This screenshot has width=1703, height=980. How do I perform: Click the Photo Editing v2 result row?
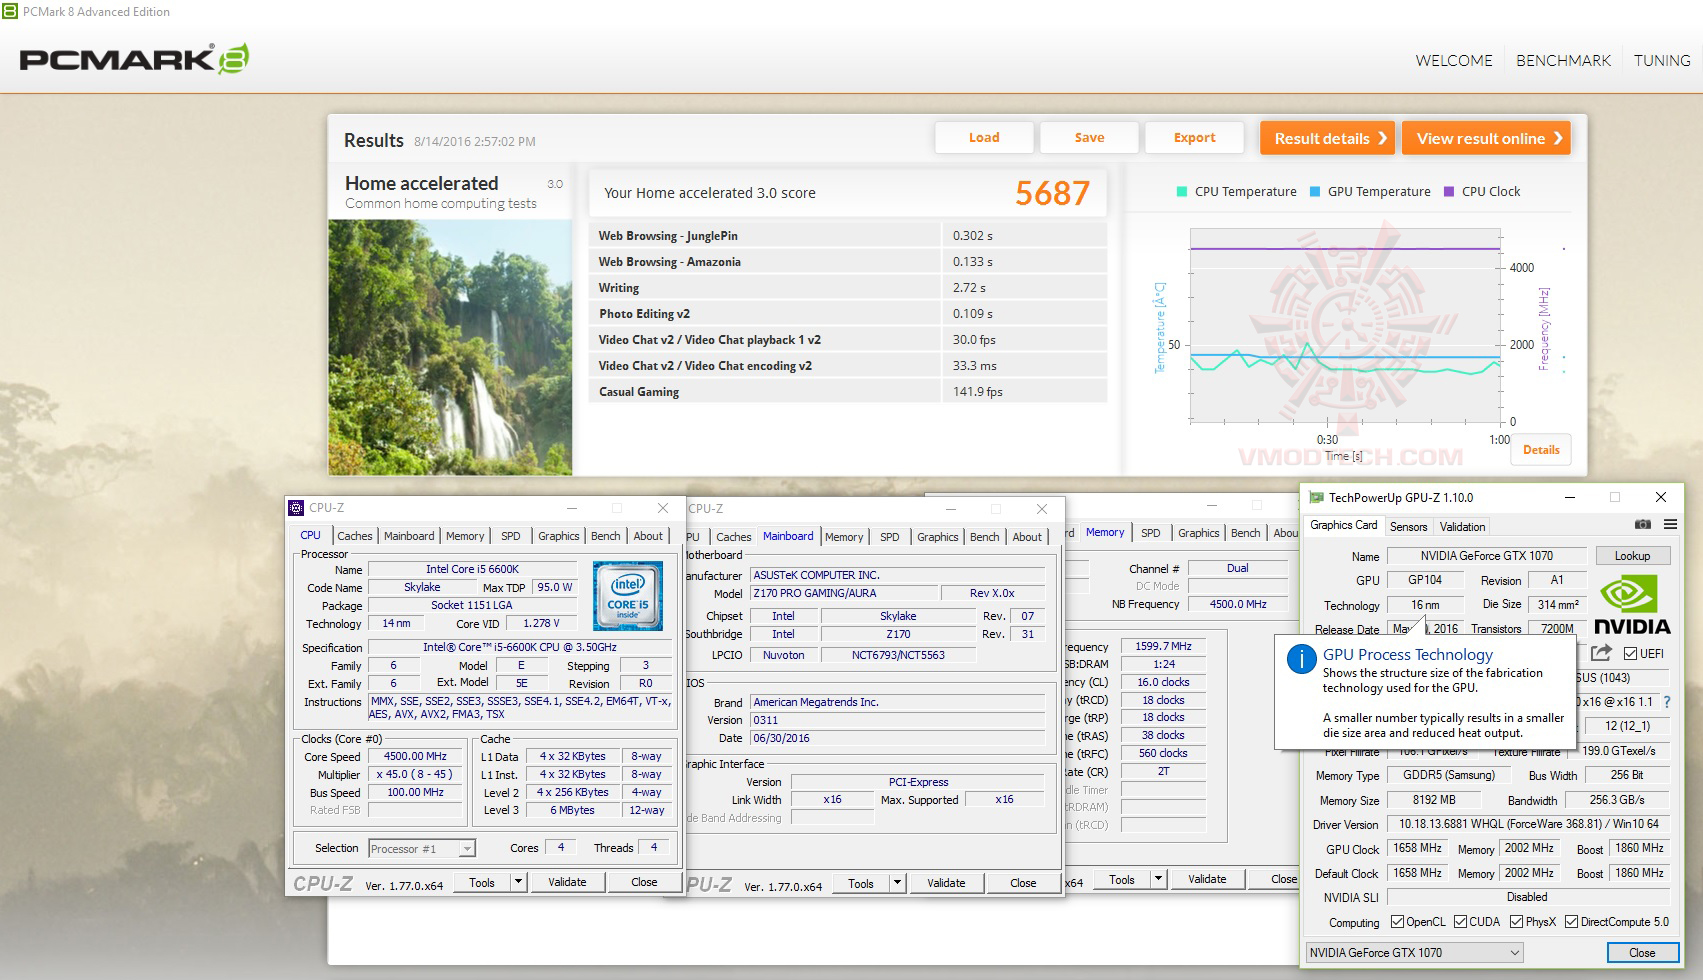[847, 314]
